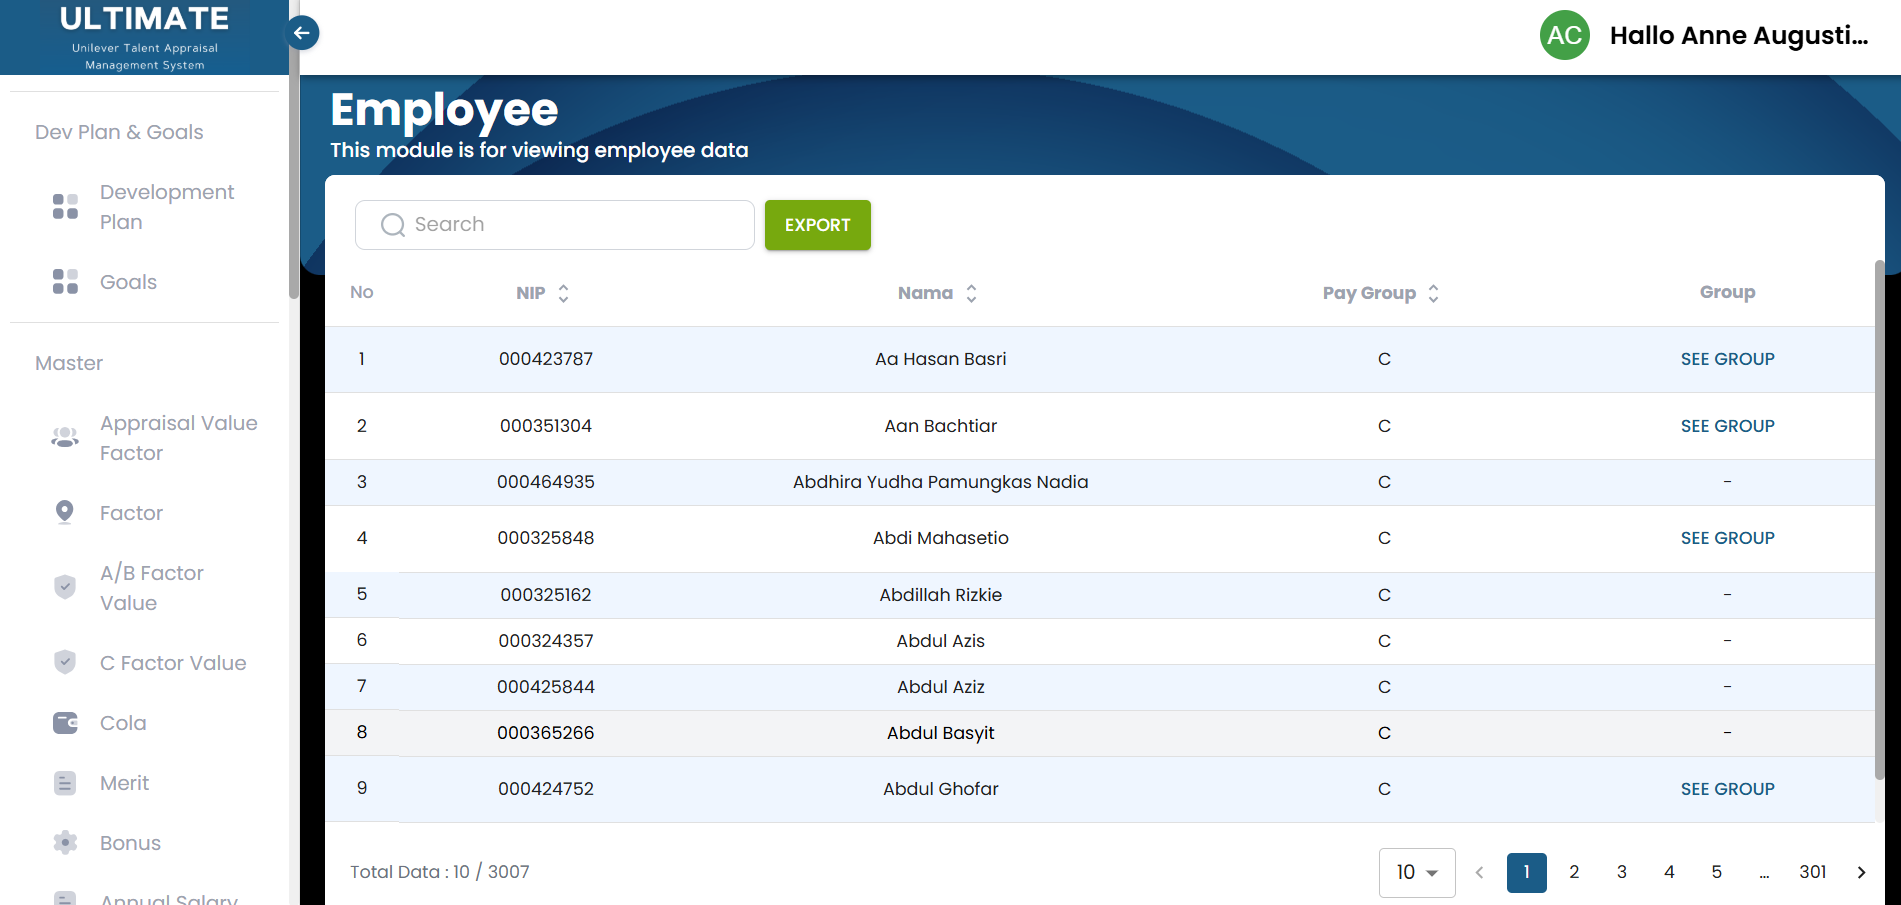This screenshot has height=905, width=1901.
Task: Sort the table by Nama
Action: (971, 293)
